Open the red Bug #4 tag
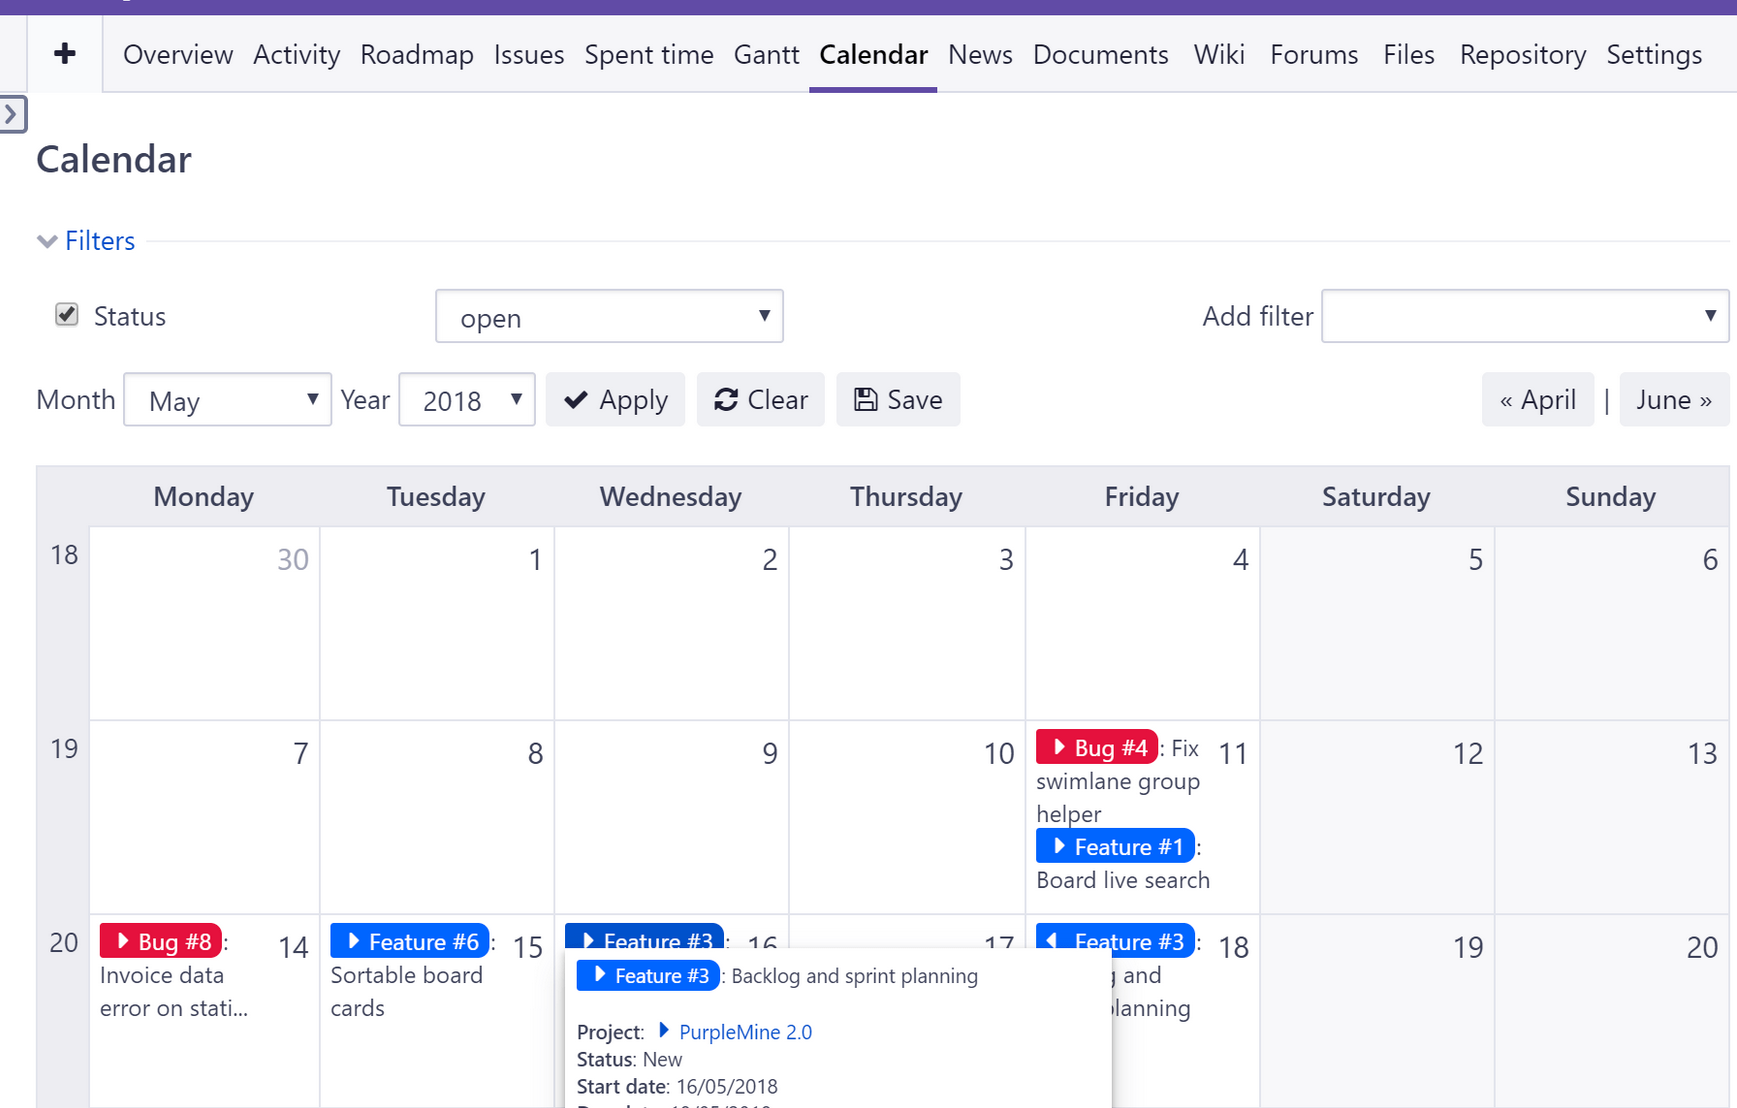 [x=1097, y=747]
